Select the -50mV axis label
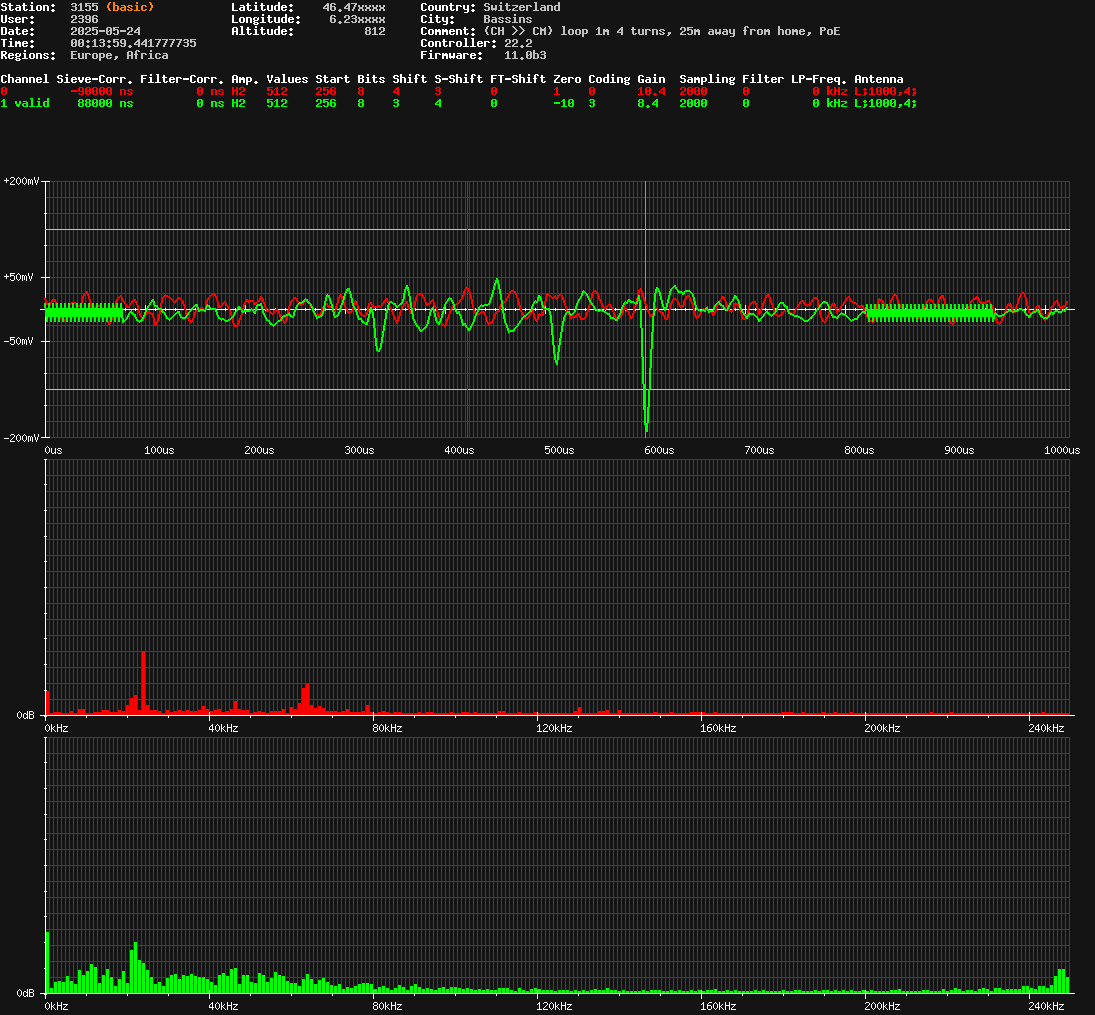 click(x=18, y=342)
